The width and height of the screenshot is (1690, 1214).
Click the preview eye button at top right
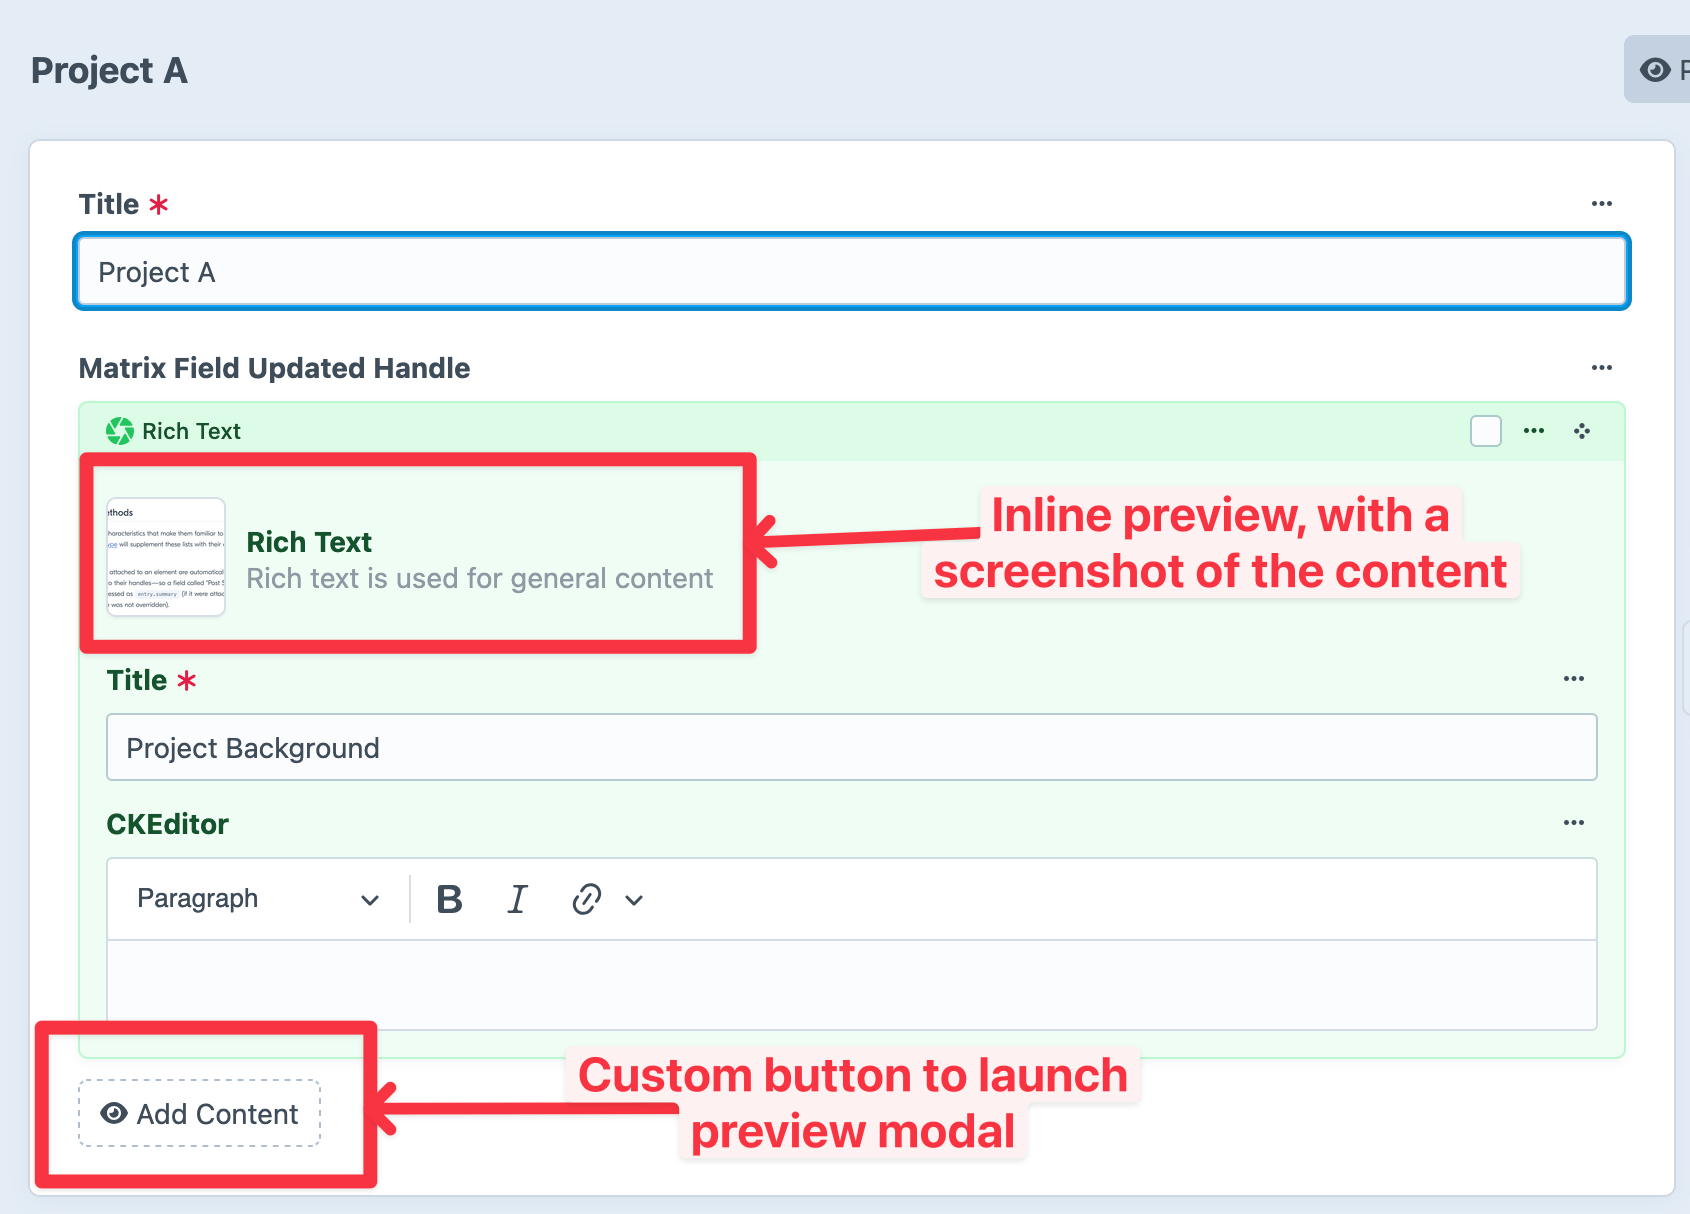pyautogui.click(x=1657, y=70)
